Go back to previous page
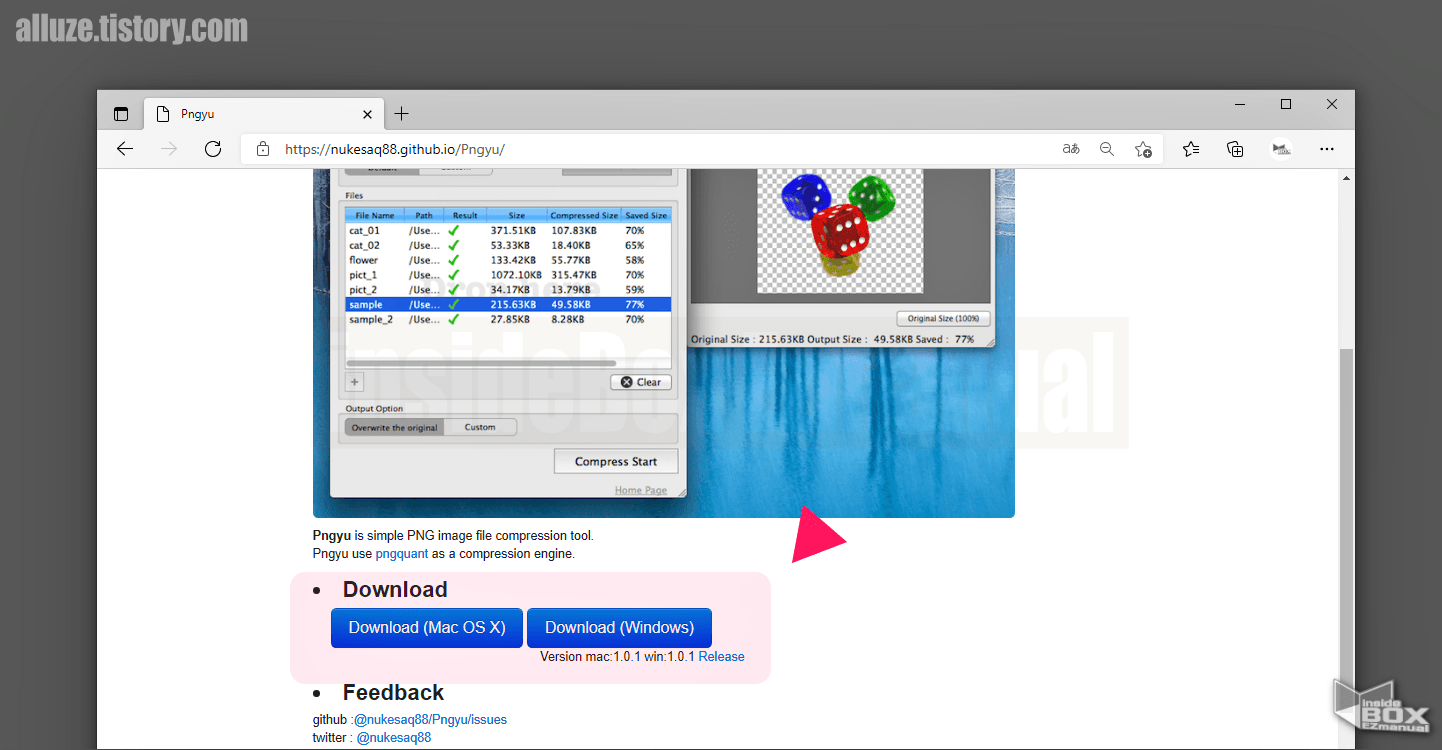 (x=124, y=149)
